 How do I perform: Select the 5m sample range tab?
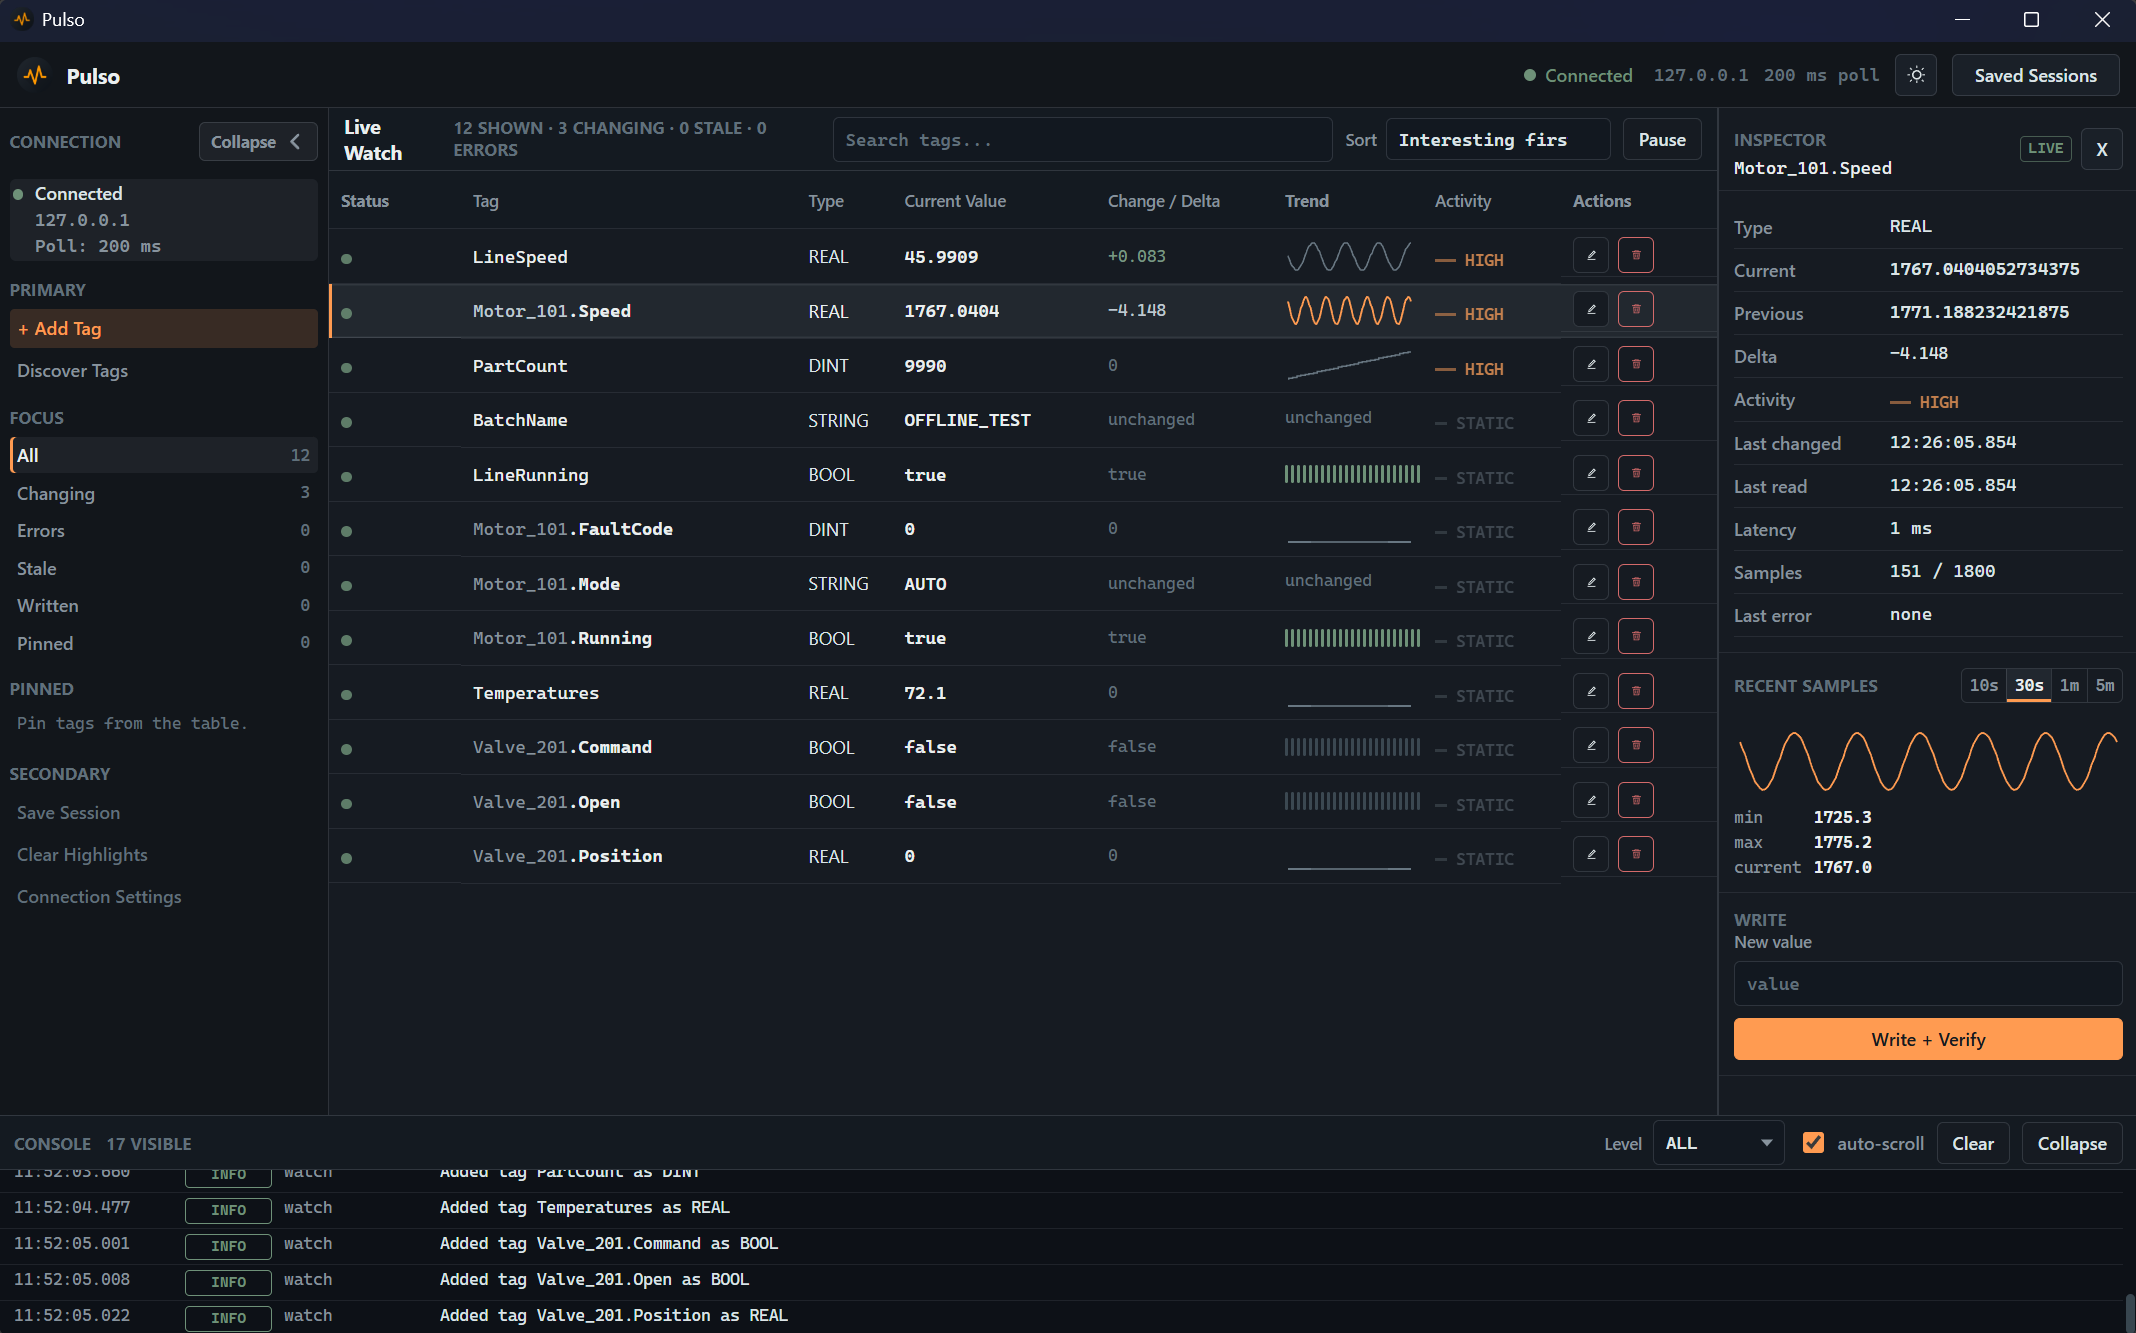2105,685
